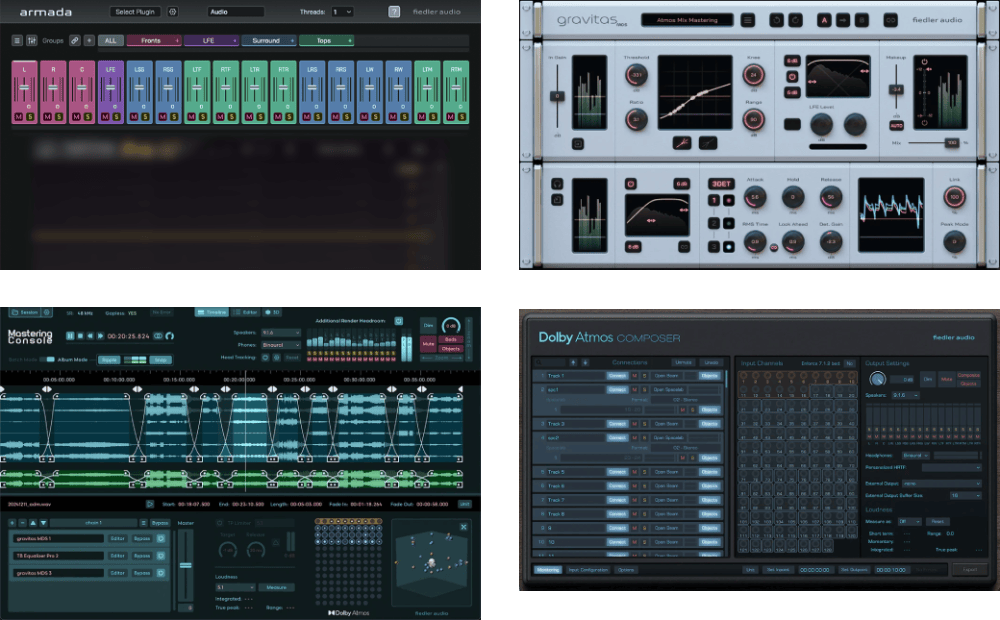Click Export in Atmos Composer
Screen dimensions: 1000x620
(970, 570)
